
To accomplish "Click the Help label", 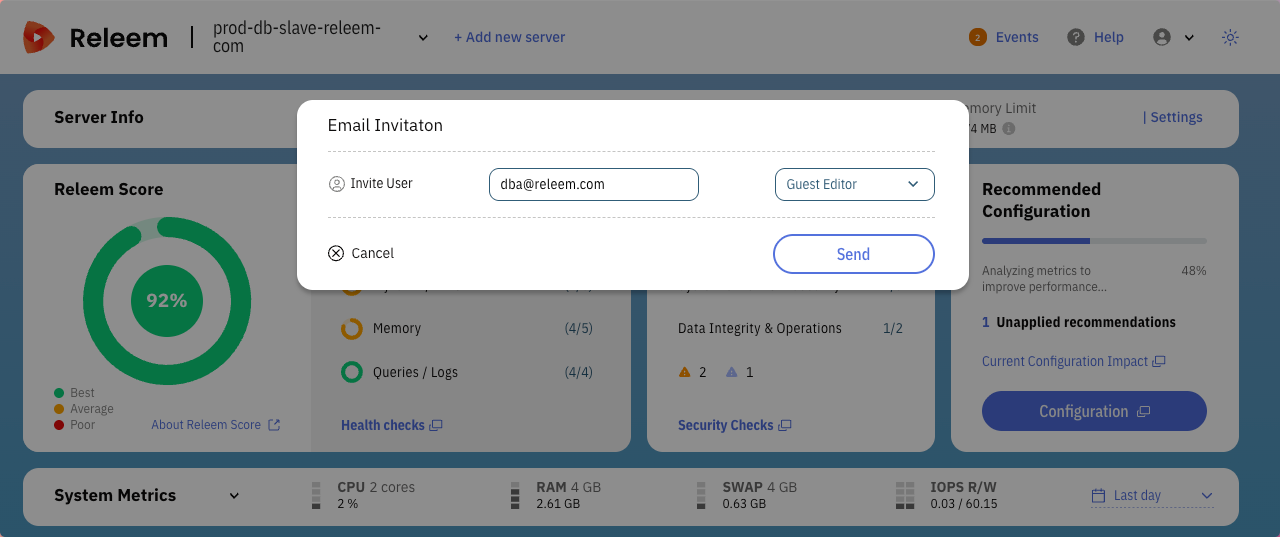I will tap(1109, 37).
